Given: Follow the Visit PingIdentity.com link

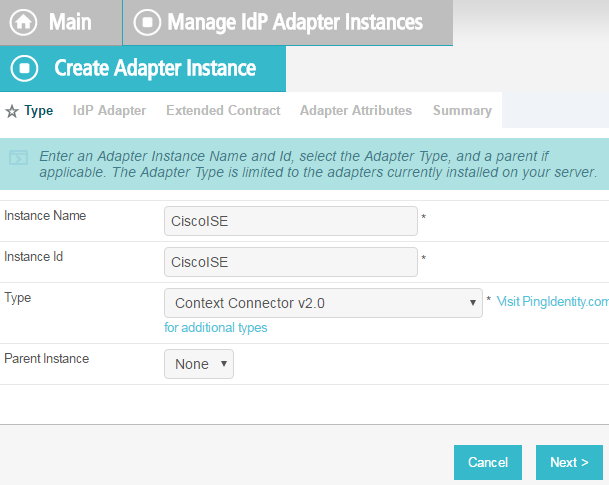Looking at the screenshot, I should tap(553, 301).
